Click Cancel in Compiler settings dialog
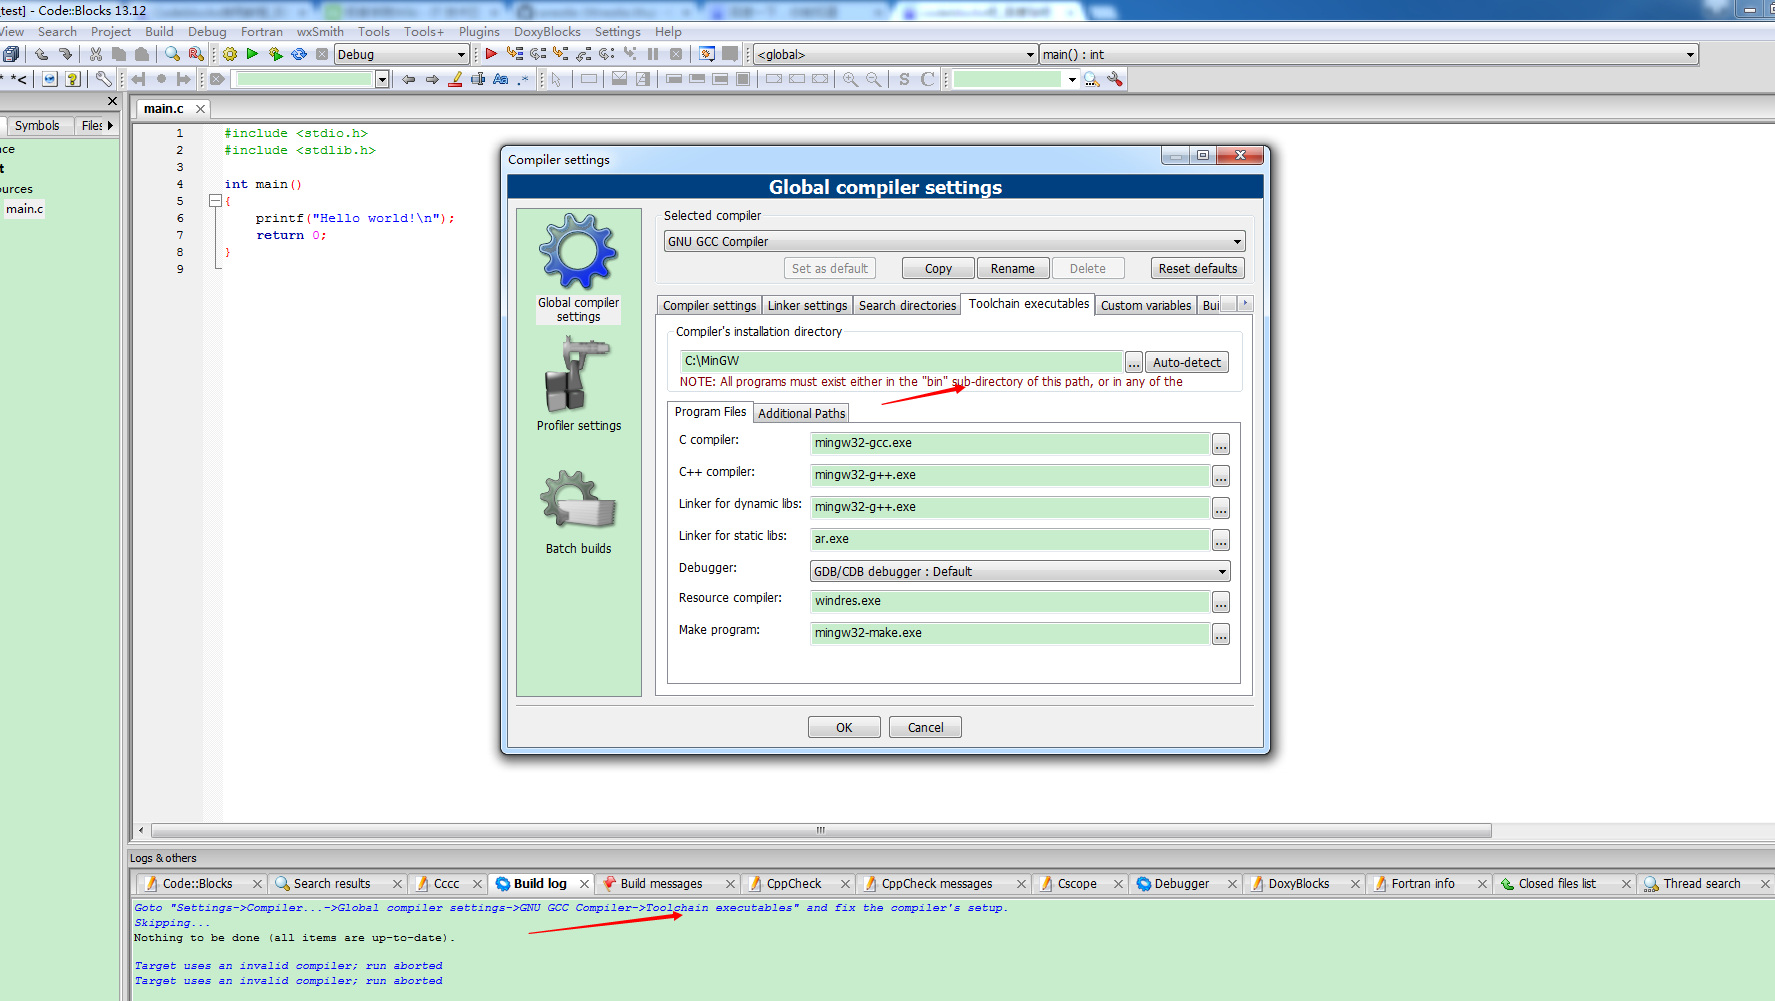The width and height of the screenshot is (1775, 1001). (x=925, y=727)
